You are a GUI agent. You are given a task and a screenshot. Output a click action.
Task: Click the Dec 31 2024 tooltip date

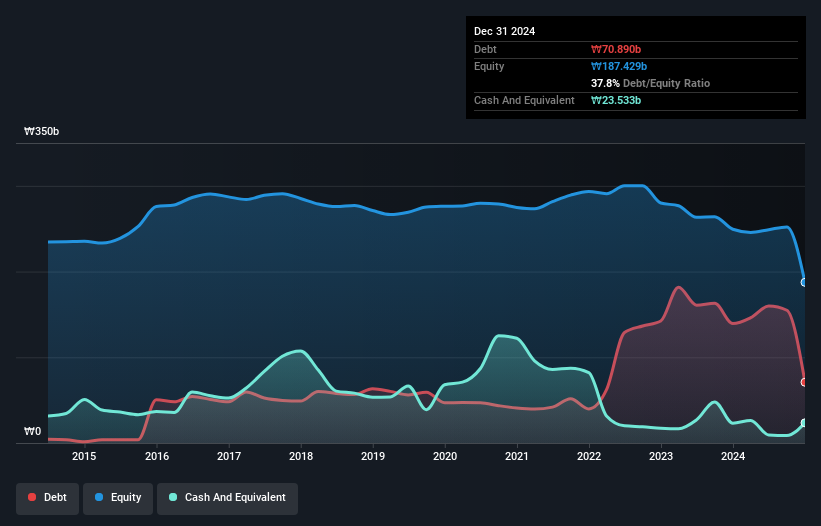504,31
